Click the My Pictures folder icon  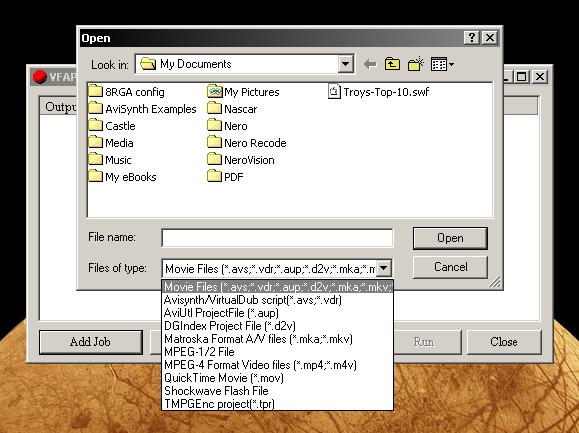click(x=215, y=91)
